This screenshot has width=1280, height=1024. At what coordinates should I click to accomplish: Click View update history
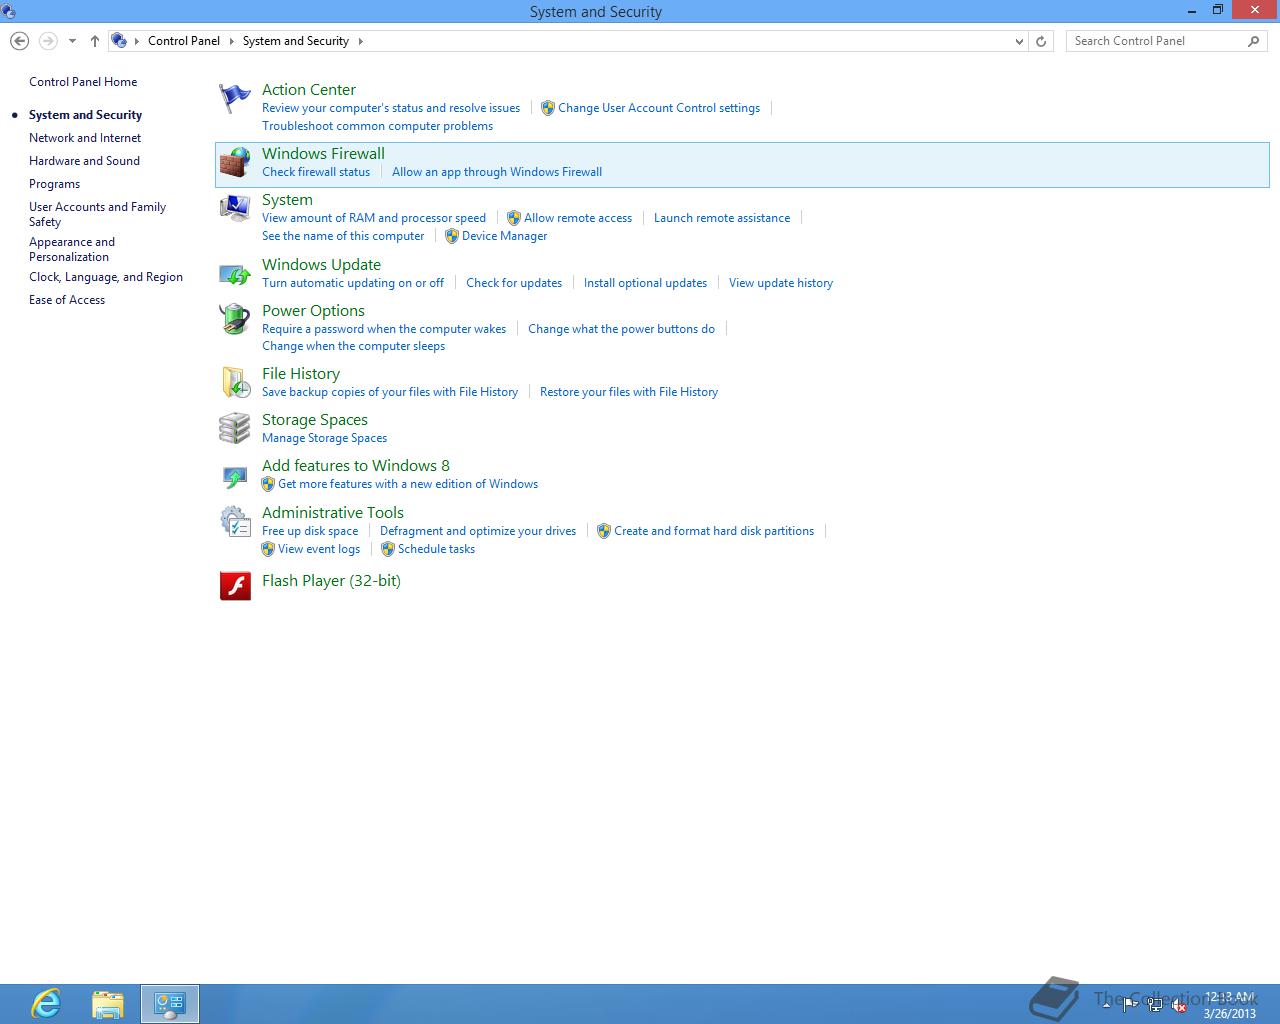781,283
